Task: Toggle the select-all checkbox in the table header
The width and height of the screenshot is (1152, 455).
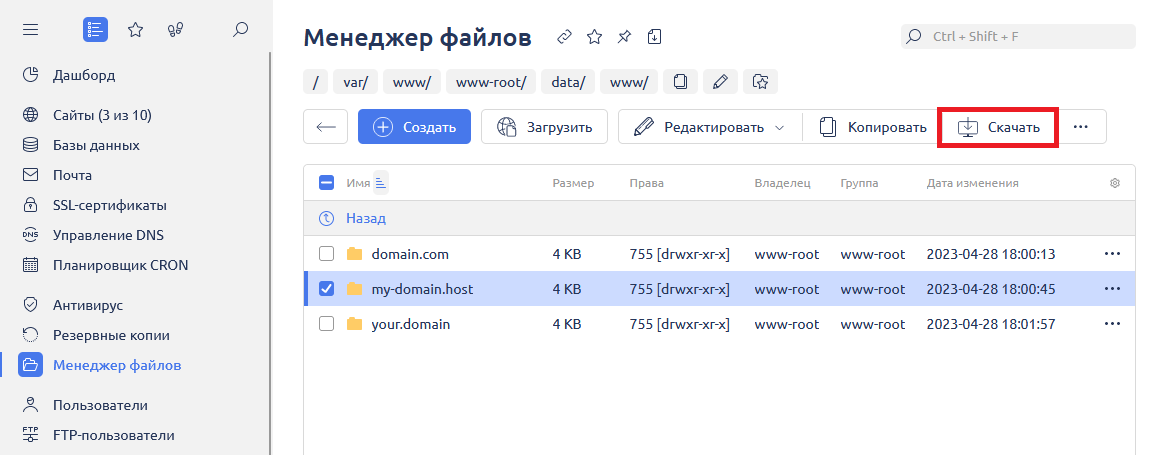Action: [x=326, y=183]
